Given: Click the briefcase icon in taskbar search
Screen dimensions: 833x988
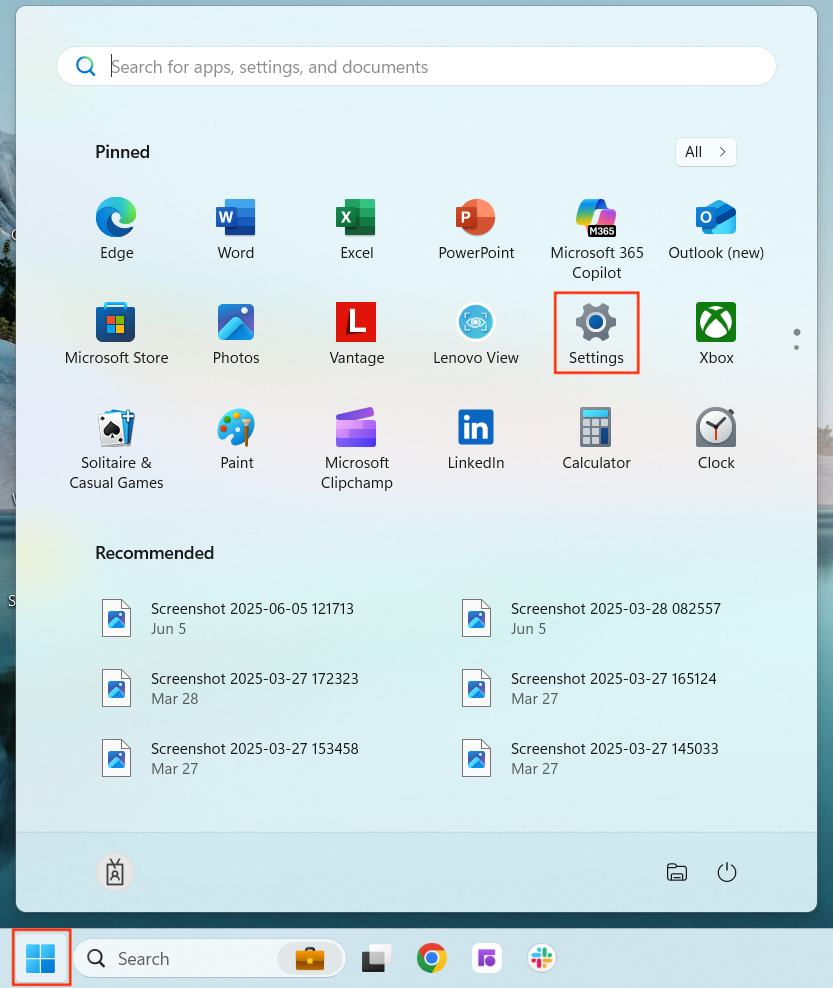Looking at the screenshot, I should click(310, 958).
